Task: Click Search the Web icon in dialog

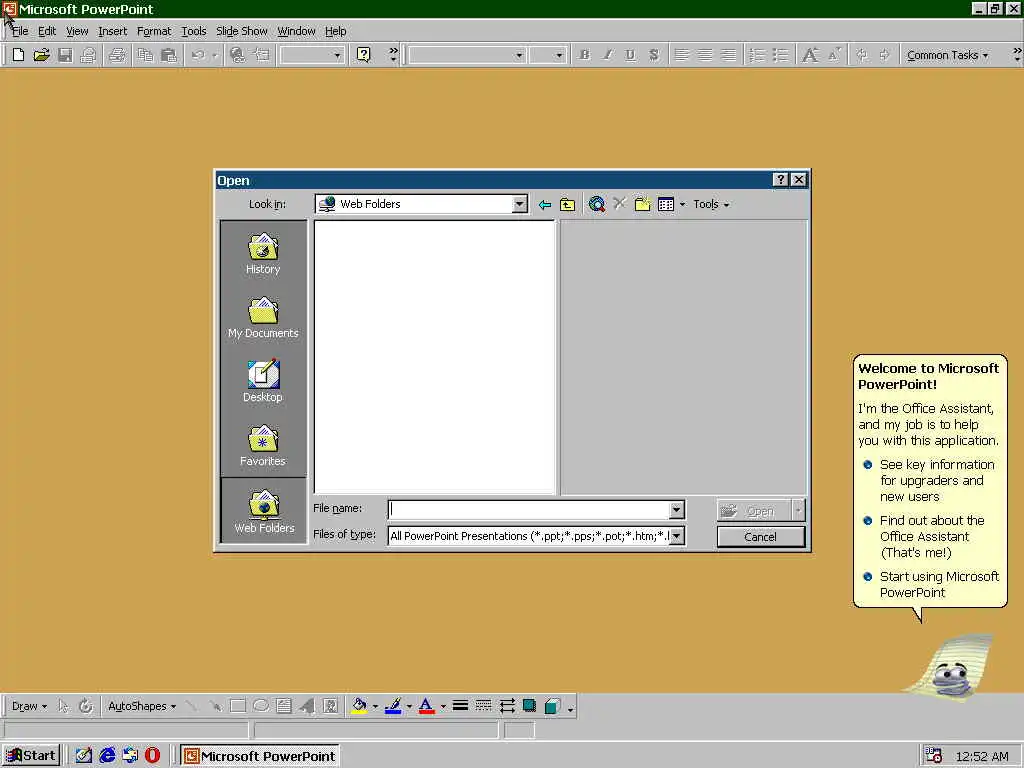Action: point(596,204)
